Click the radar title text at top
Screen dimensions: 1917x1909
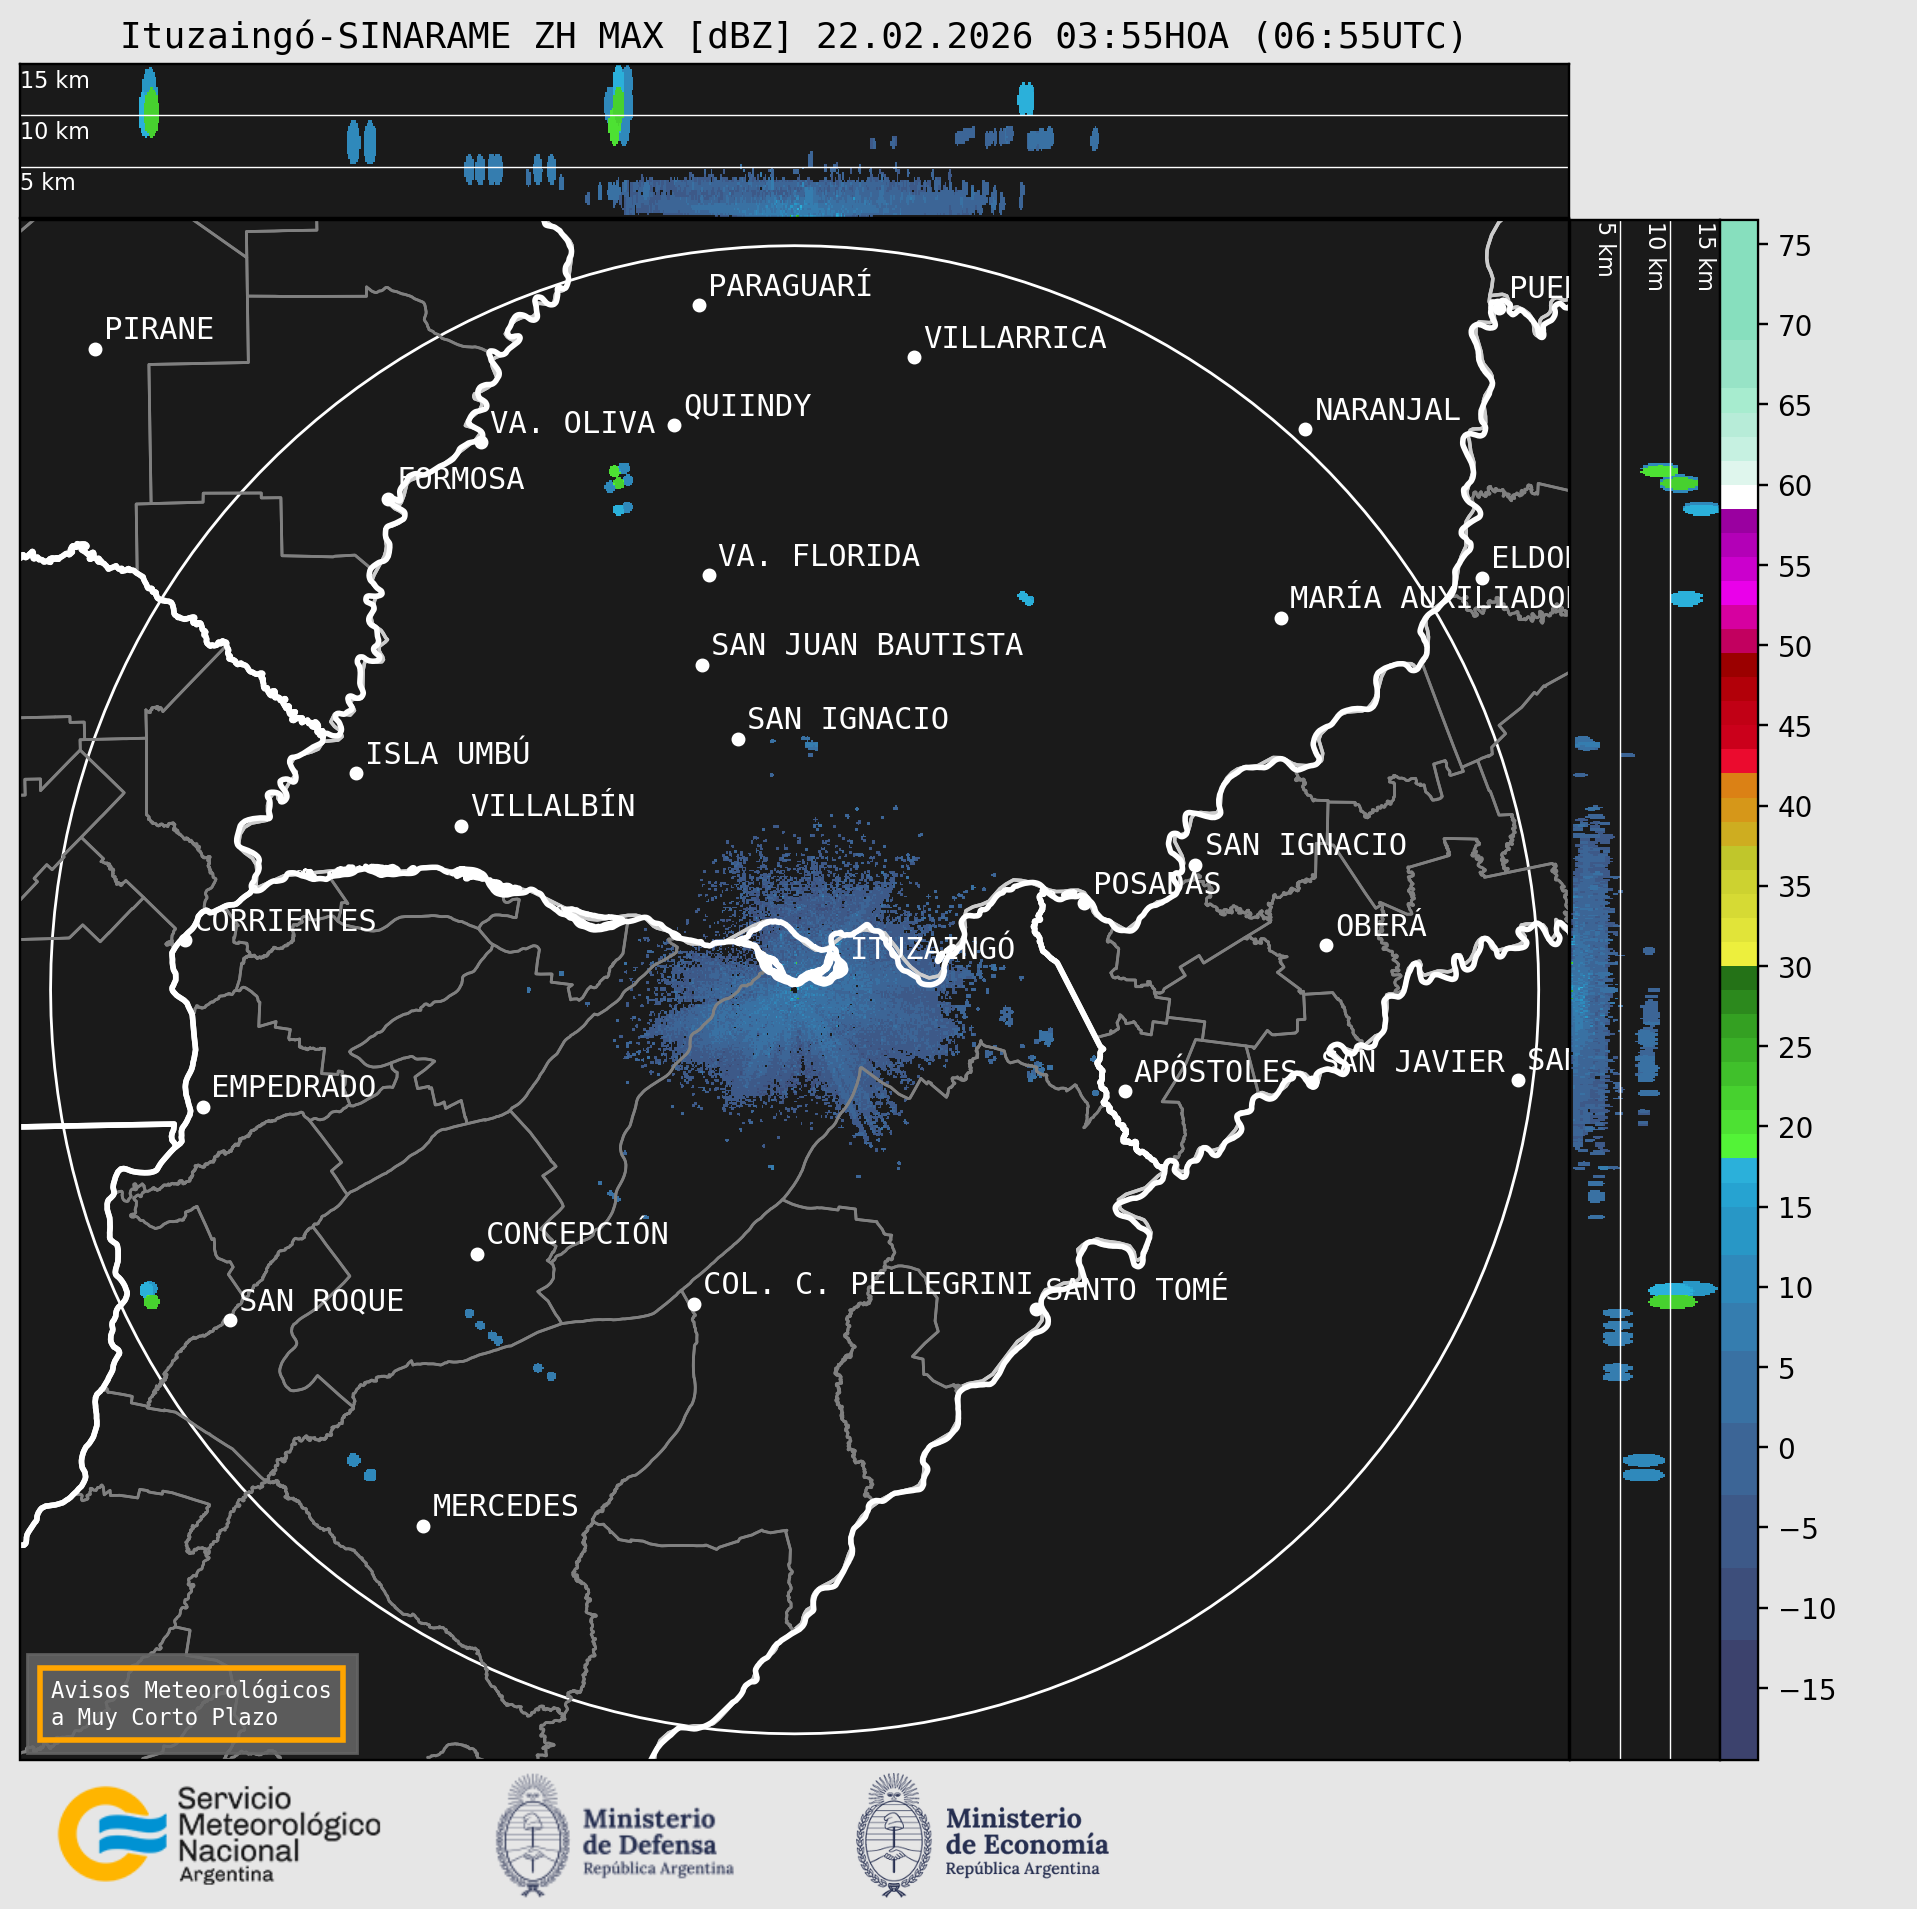793,36
